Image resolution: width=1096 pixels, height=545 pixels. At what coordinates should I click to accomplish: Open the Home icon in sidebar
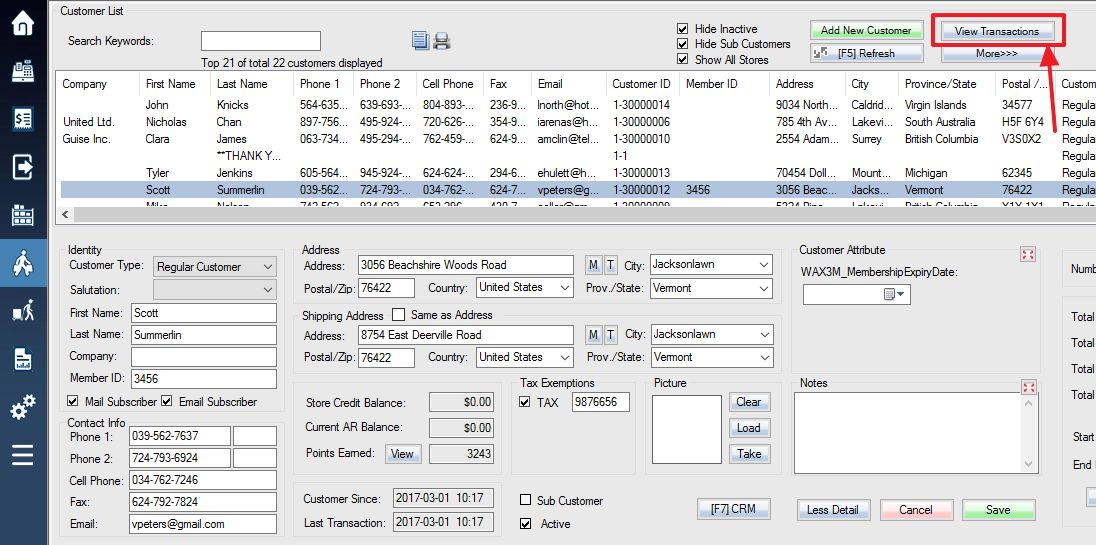tap(22, 23)
